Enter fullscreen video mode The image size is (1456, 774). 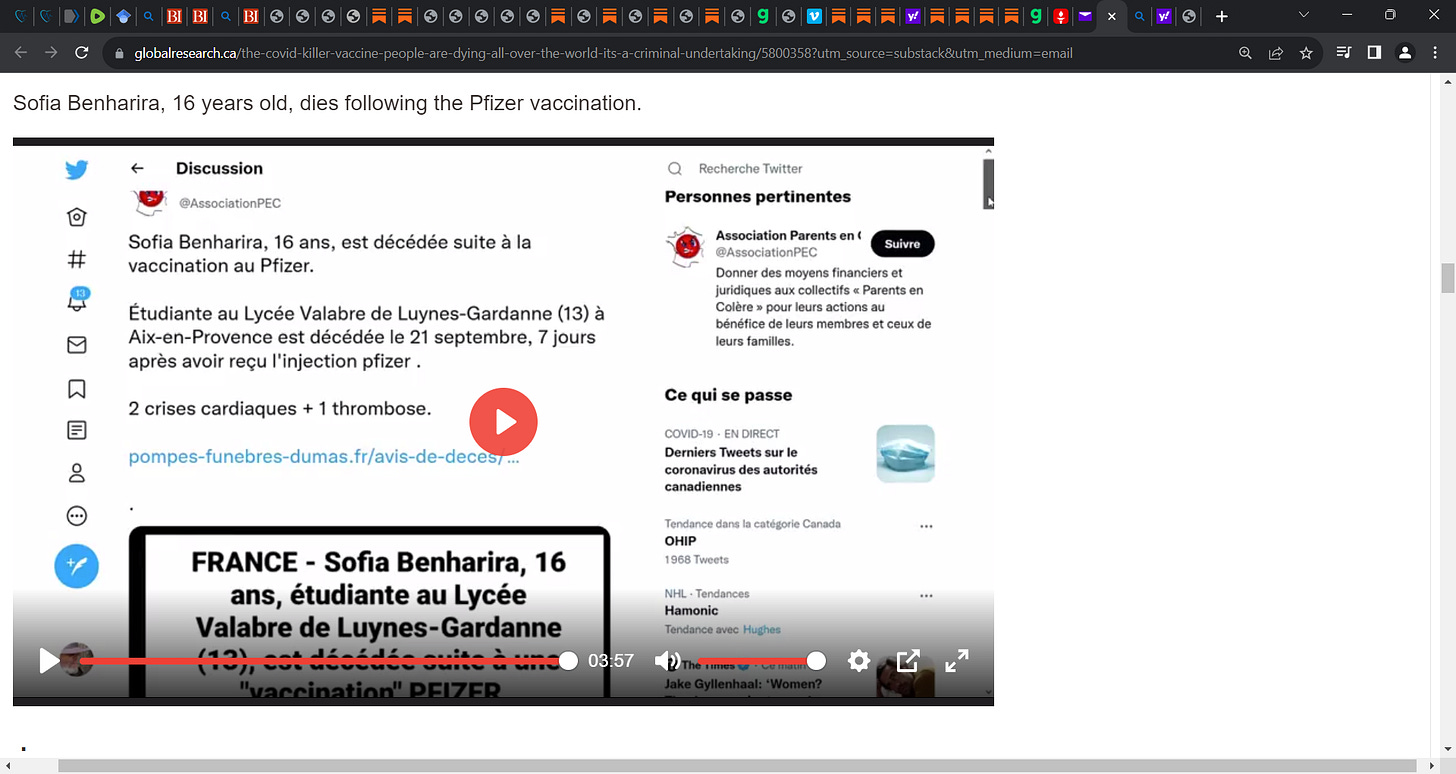click(957, 661)
